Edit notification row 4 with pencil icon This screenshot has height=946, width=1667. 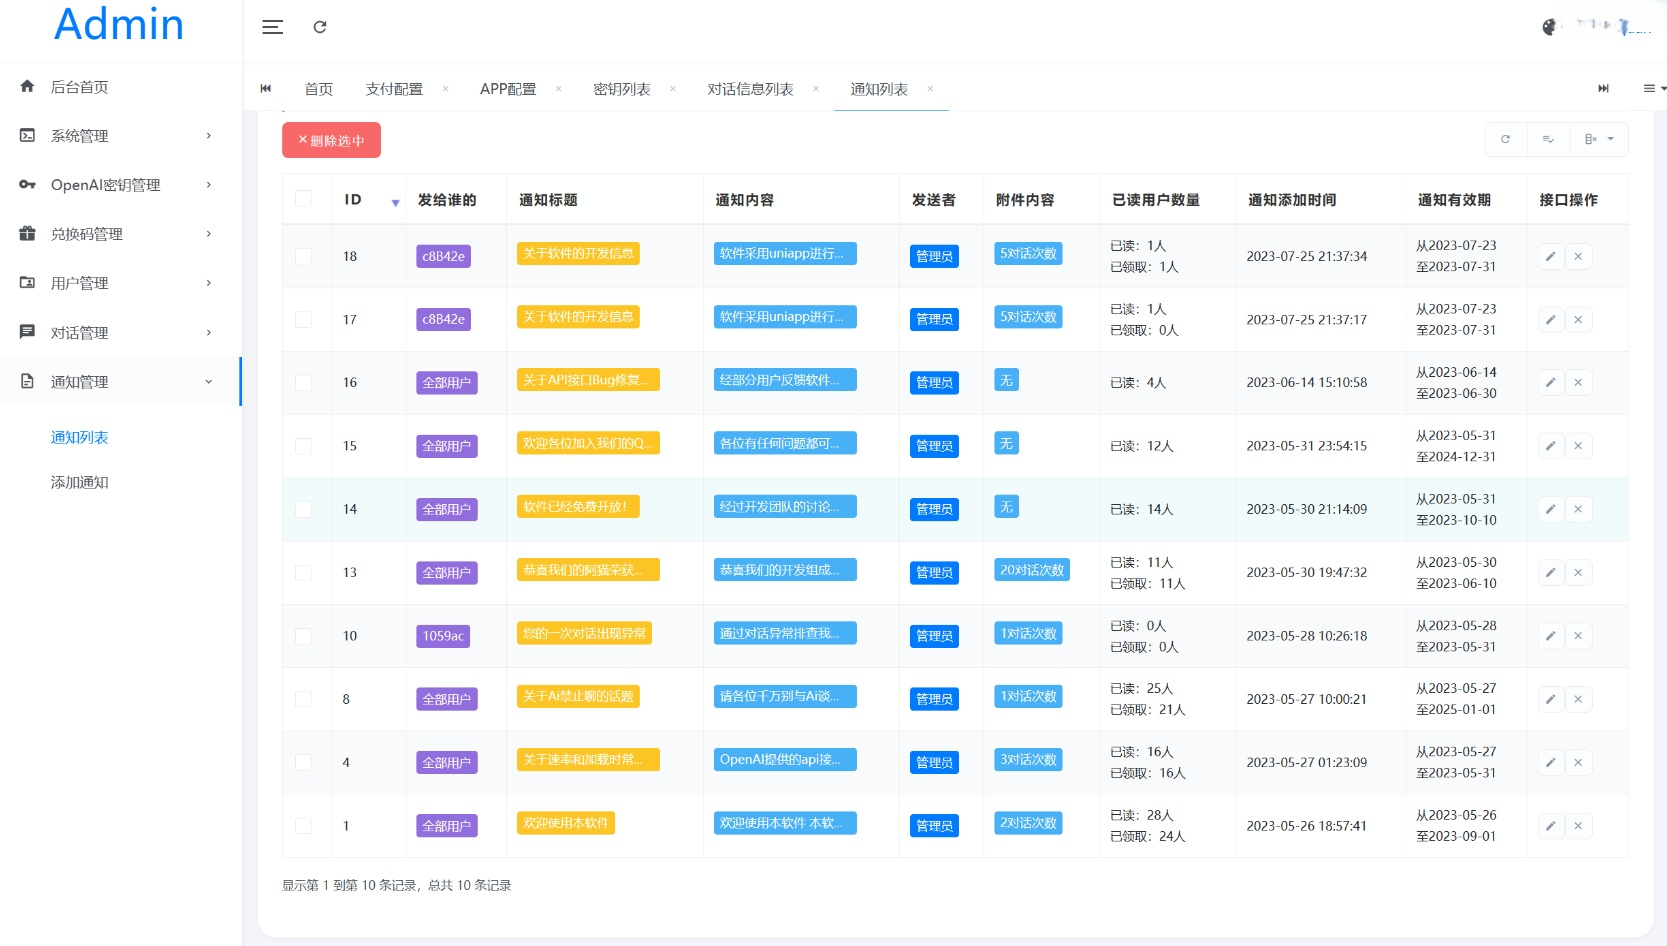(x=1551, y=762)
